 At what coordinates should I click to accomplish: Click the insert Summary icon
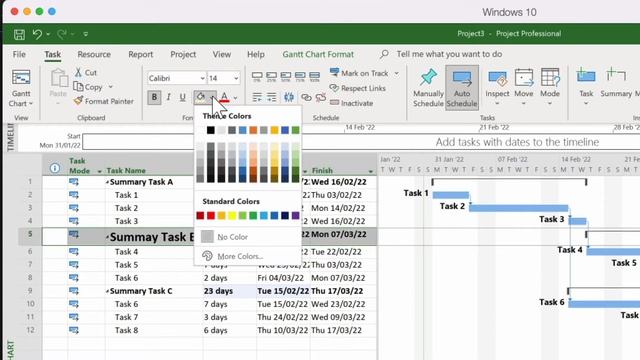pos(616,77)
